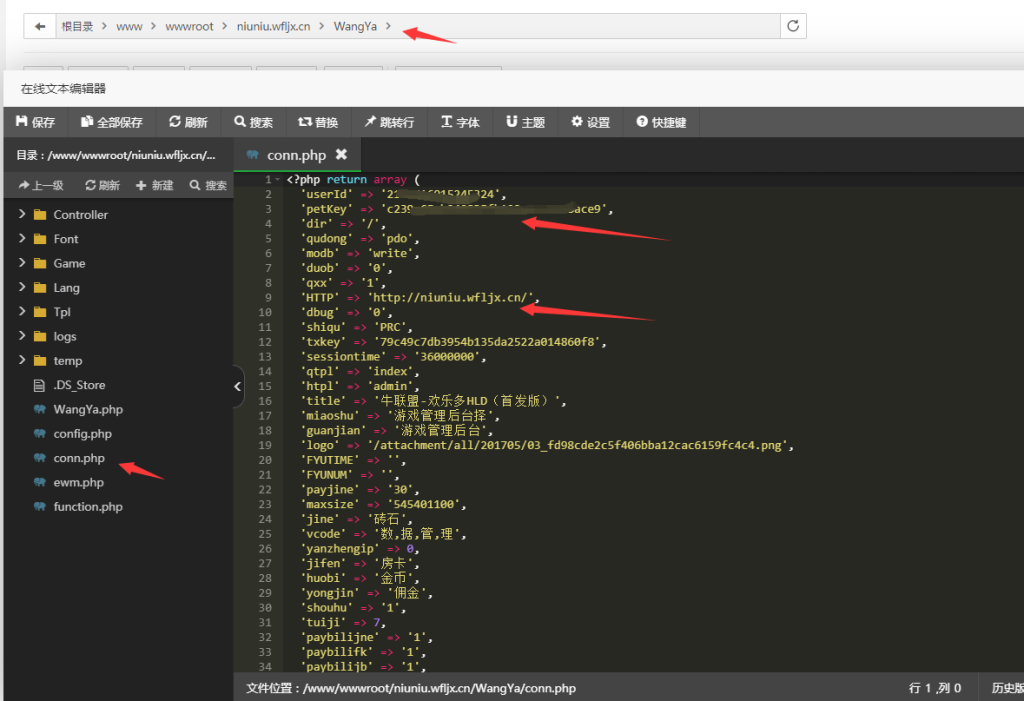The height and width of the screenshot is (701, 1024).
Task: Select the temp folder icon
Action: [40, 361]
